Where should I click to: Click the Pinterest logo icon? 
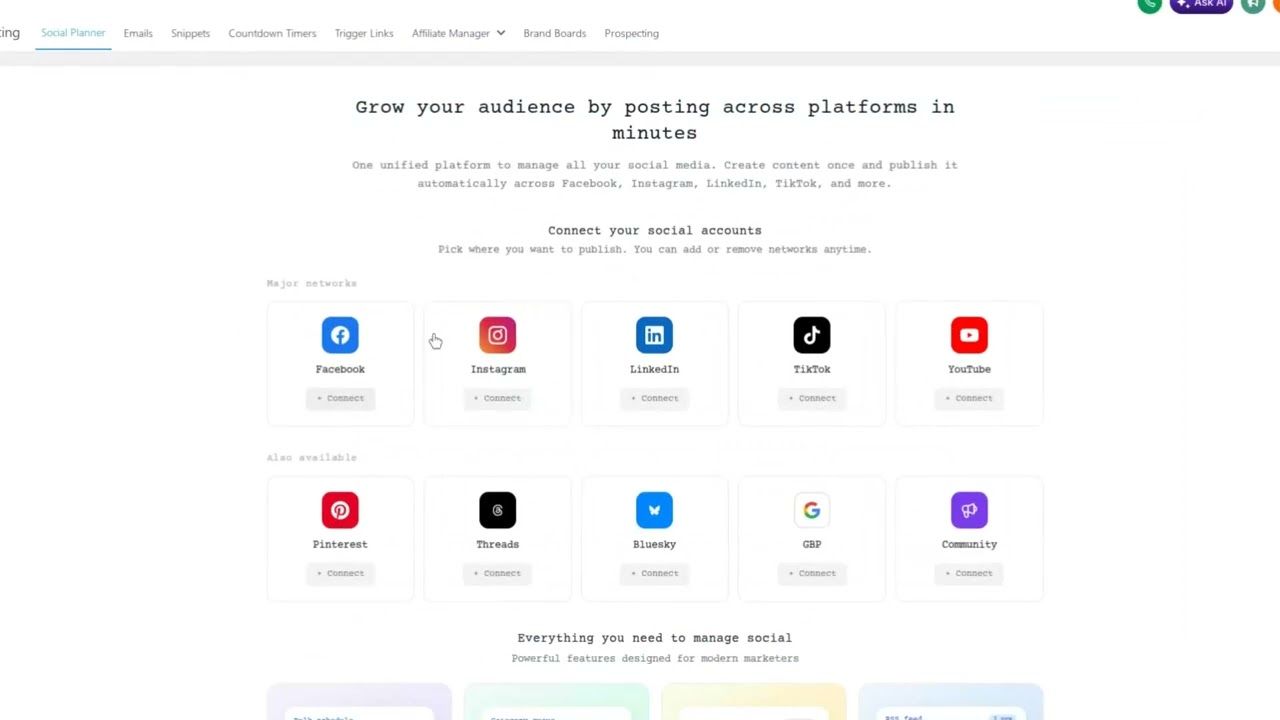point(340,510)
